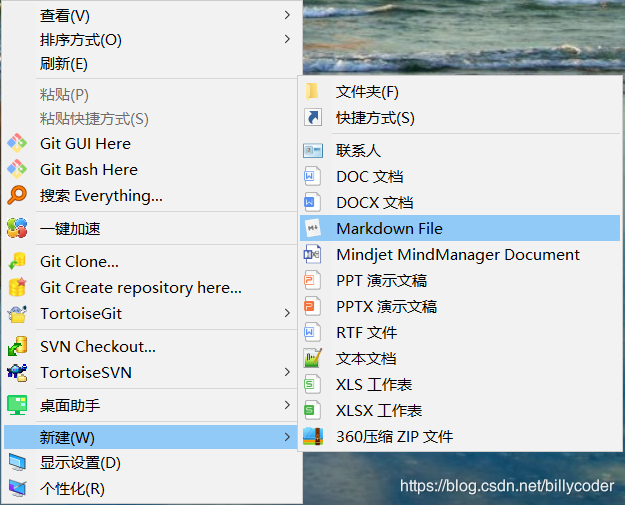Click the PPTX 演示文稿 file icon
The height and width of the screenshot is (505, 625).
pyautogui.click(x=312, y=306)
